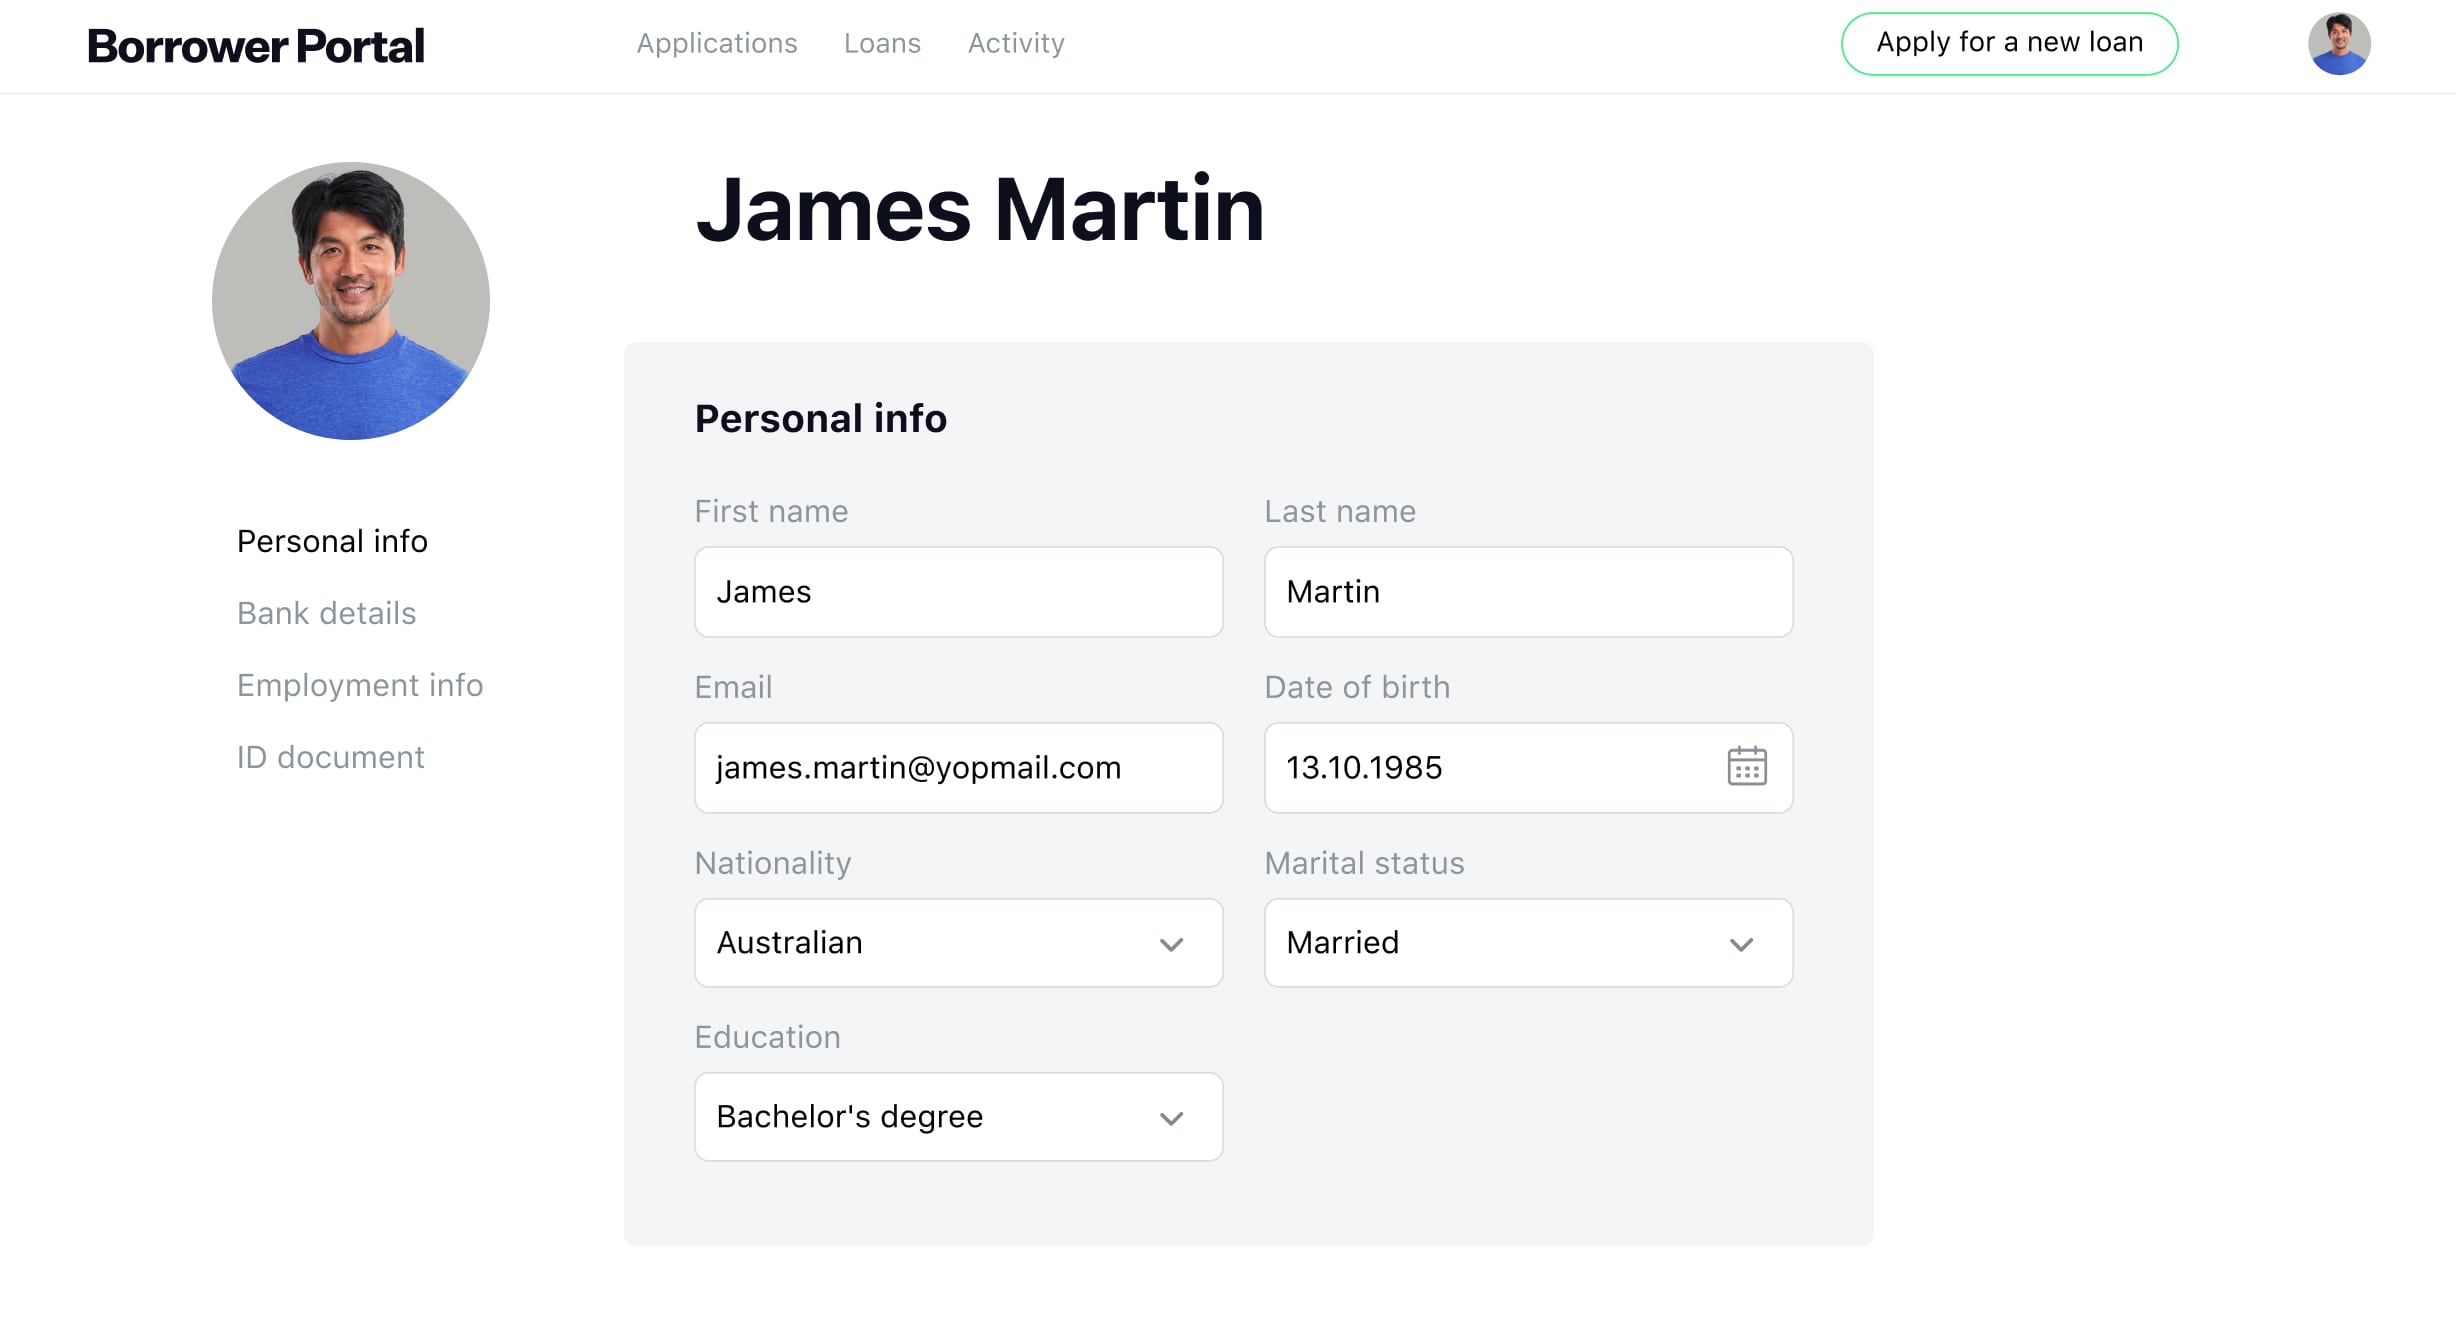
Task: Click the large James Martin profile photo
Action: (351, 301)
